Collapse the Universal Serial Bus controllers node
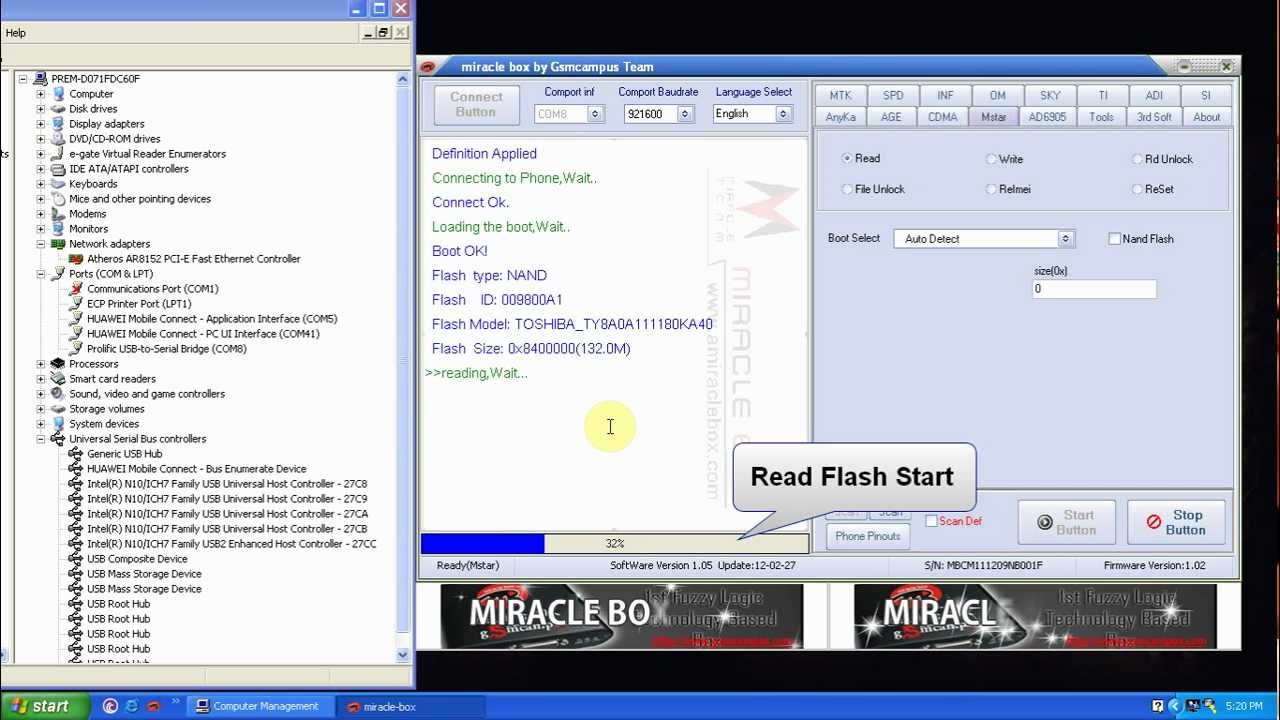This screenshot has width=1280, height=720. coord(41,439)
